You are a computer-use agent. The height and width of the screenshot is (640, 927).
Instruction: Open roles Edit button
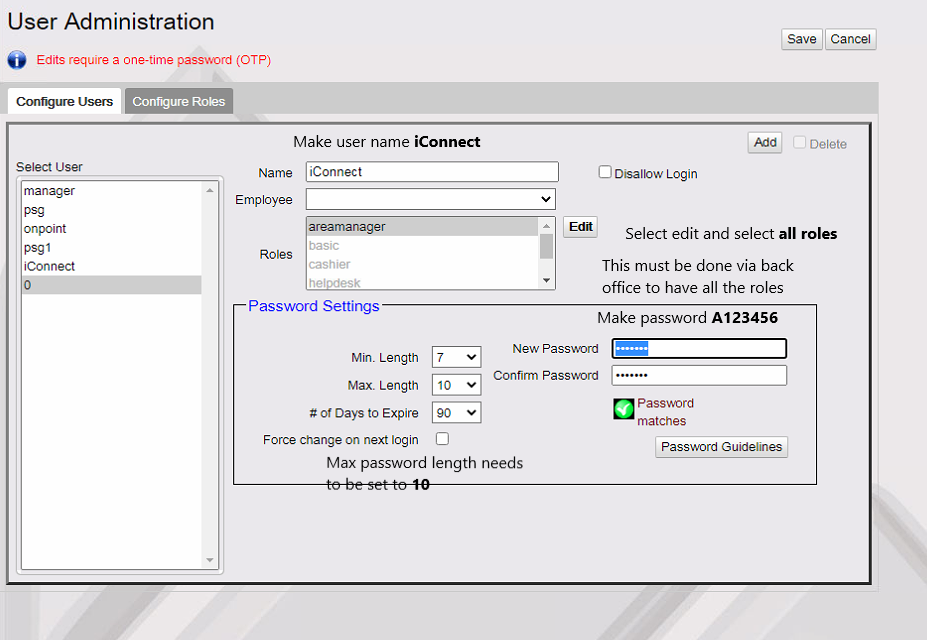(581, 227)
